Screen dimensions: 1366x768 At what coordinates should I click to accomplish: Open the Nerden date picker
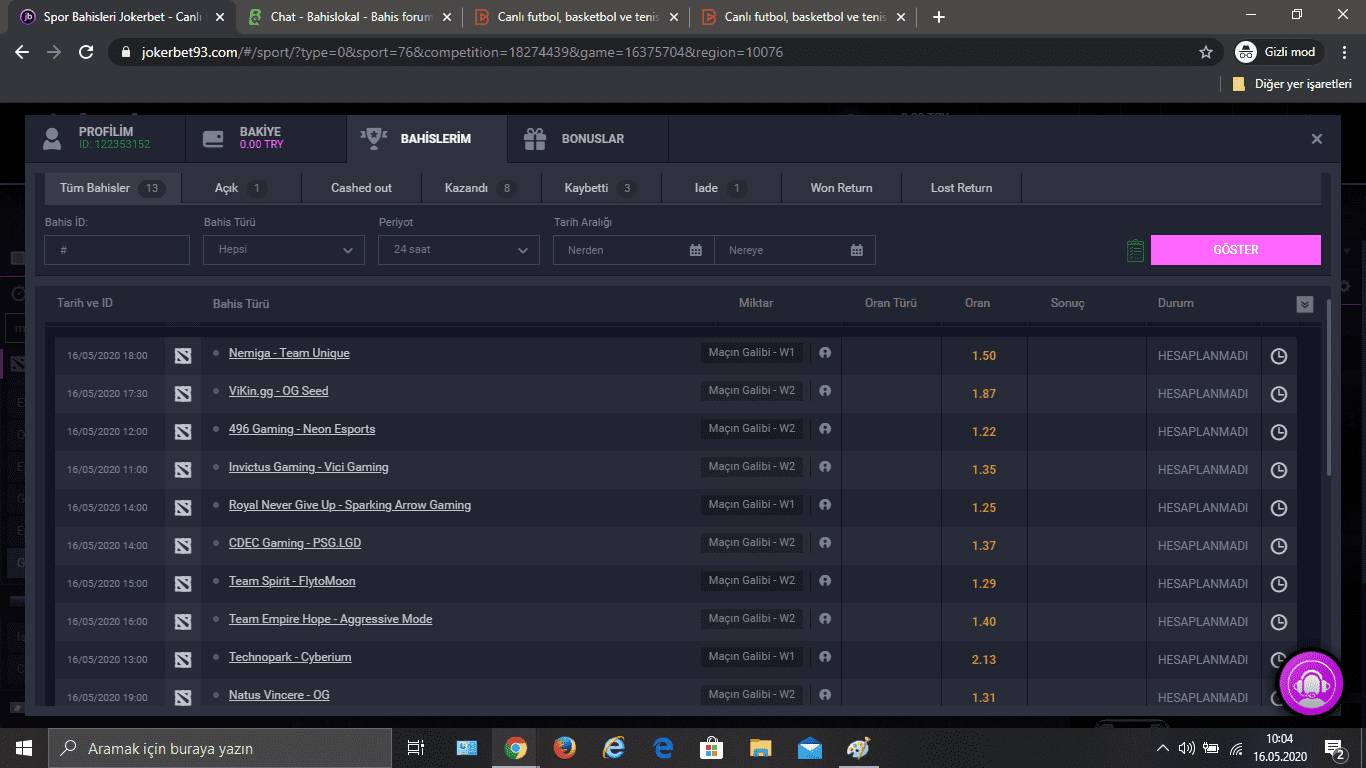[634, 250]
